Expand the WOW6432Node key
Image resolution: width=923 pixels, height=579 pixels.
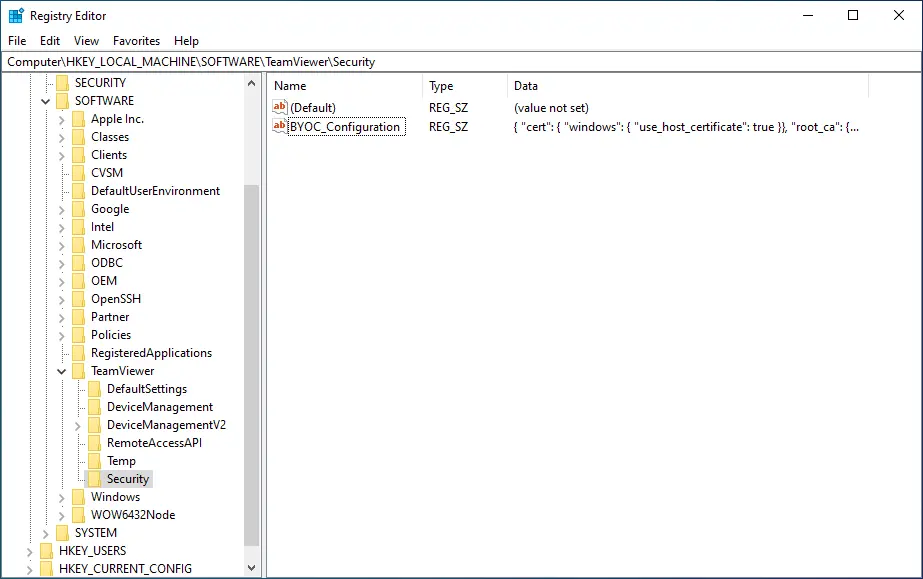[x=62, y=515]
